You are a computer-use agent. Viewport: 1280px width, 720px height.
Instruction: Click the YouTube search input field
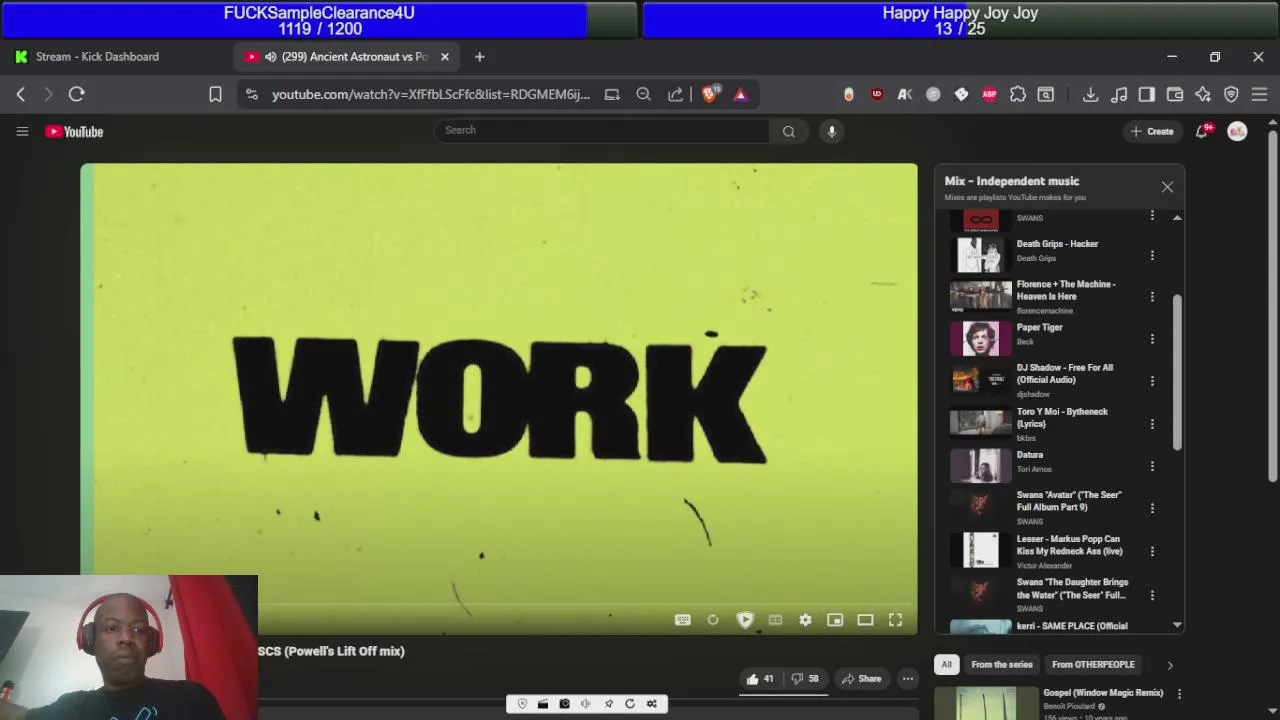(x=602, y=131)
